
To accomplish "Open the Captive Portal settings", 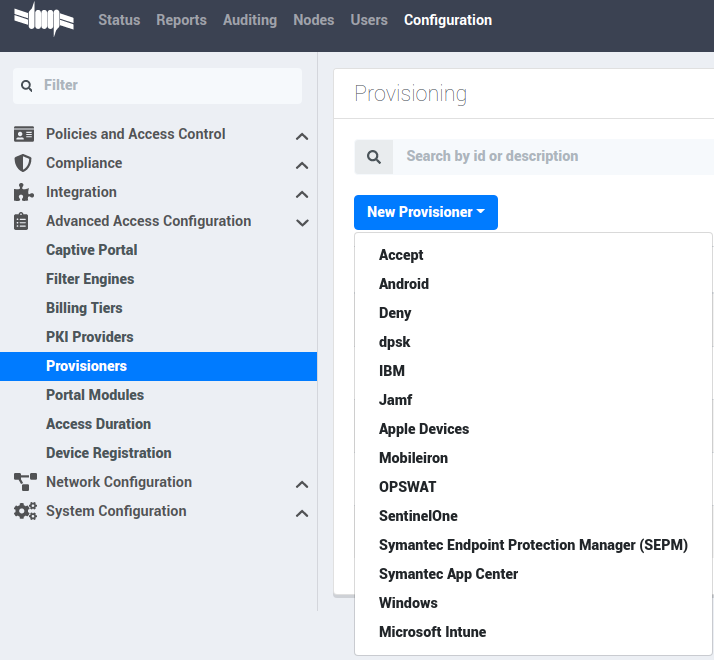I will (92, 250).
